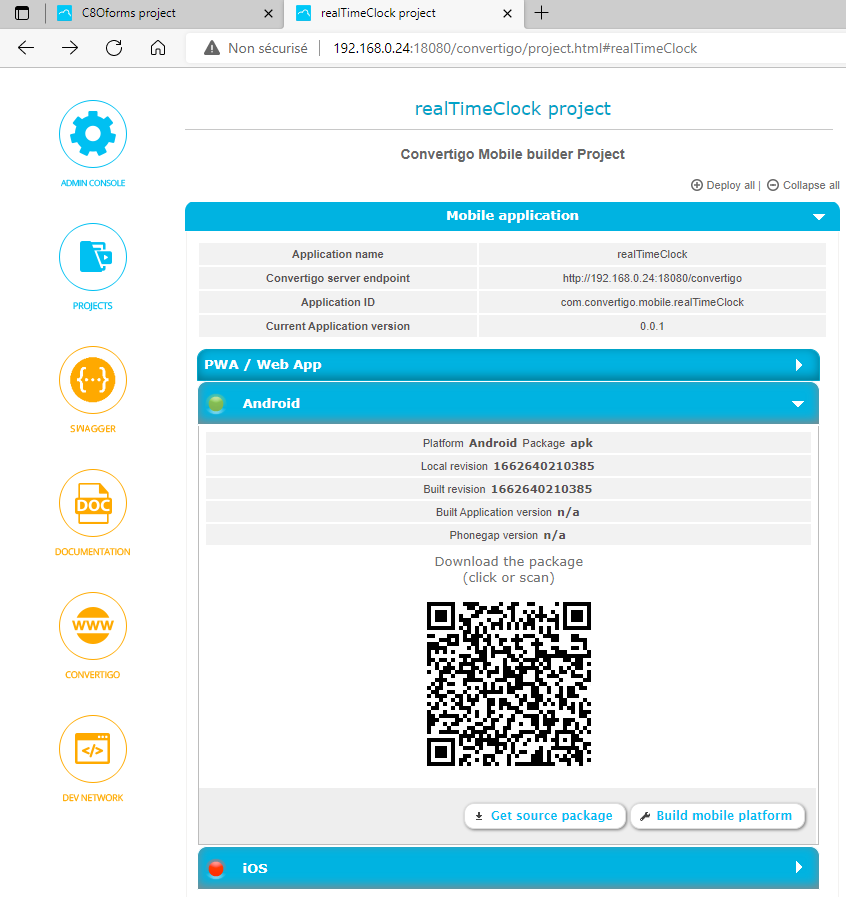Click the Deploy all link
This screenshot has width=846, height=897.
(723, 185)
